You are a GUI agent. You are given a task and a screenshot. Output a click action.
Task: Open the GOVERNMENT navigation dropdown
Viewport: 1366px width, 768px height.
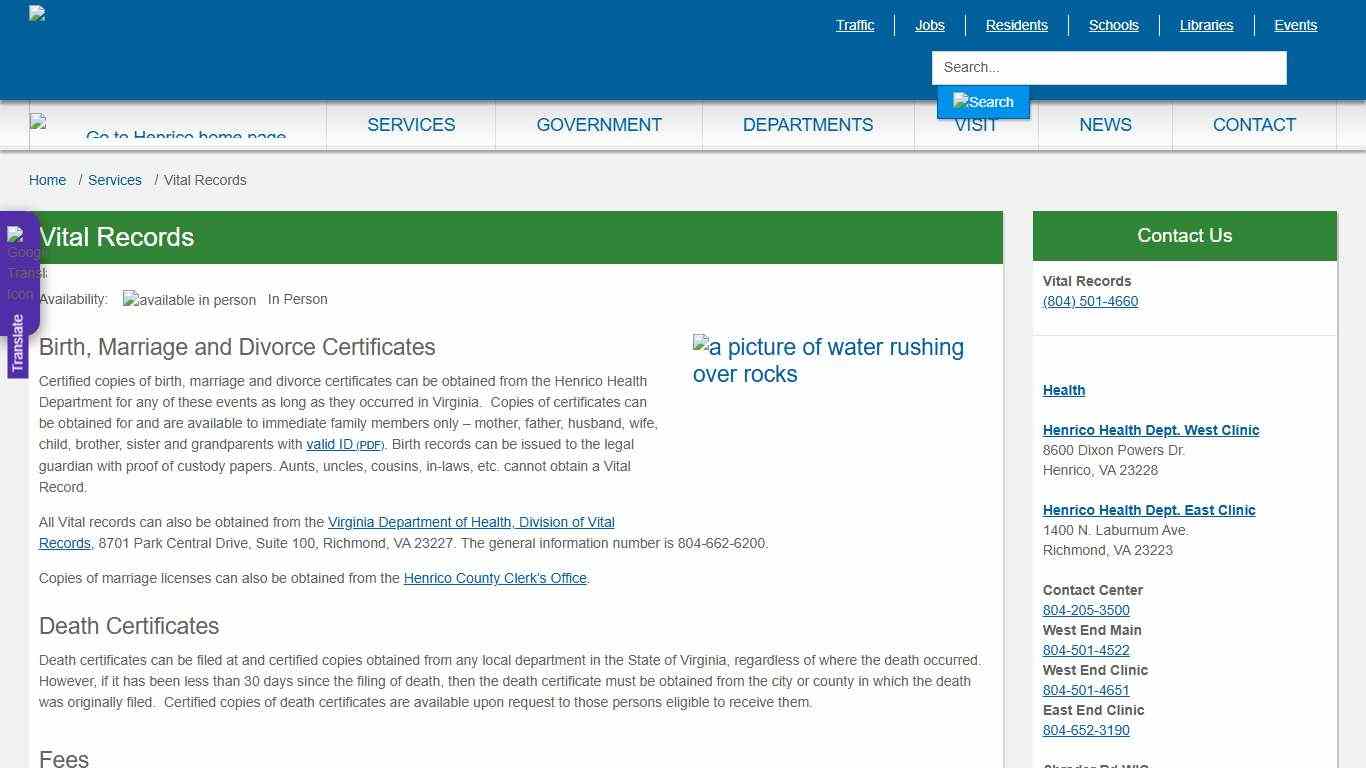click(598, 125)
